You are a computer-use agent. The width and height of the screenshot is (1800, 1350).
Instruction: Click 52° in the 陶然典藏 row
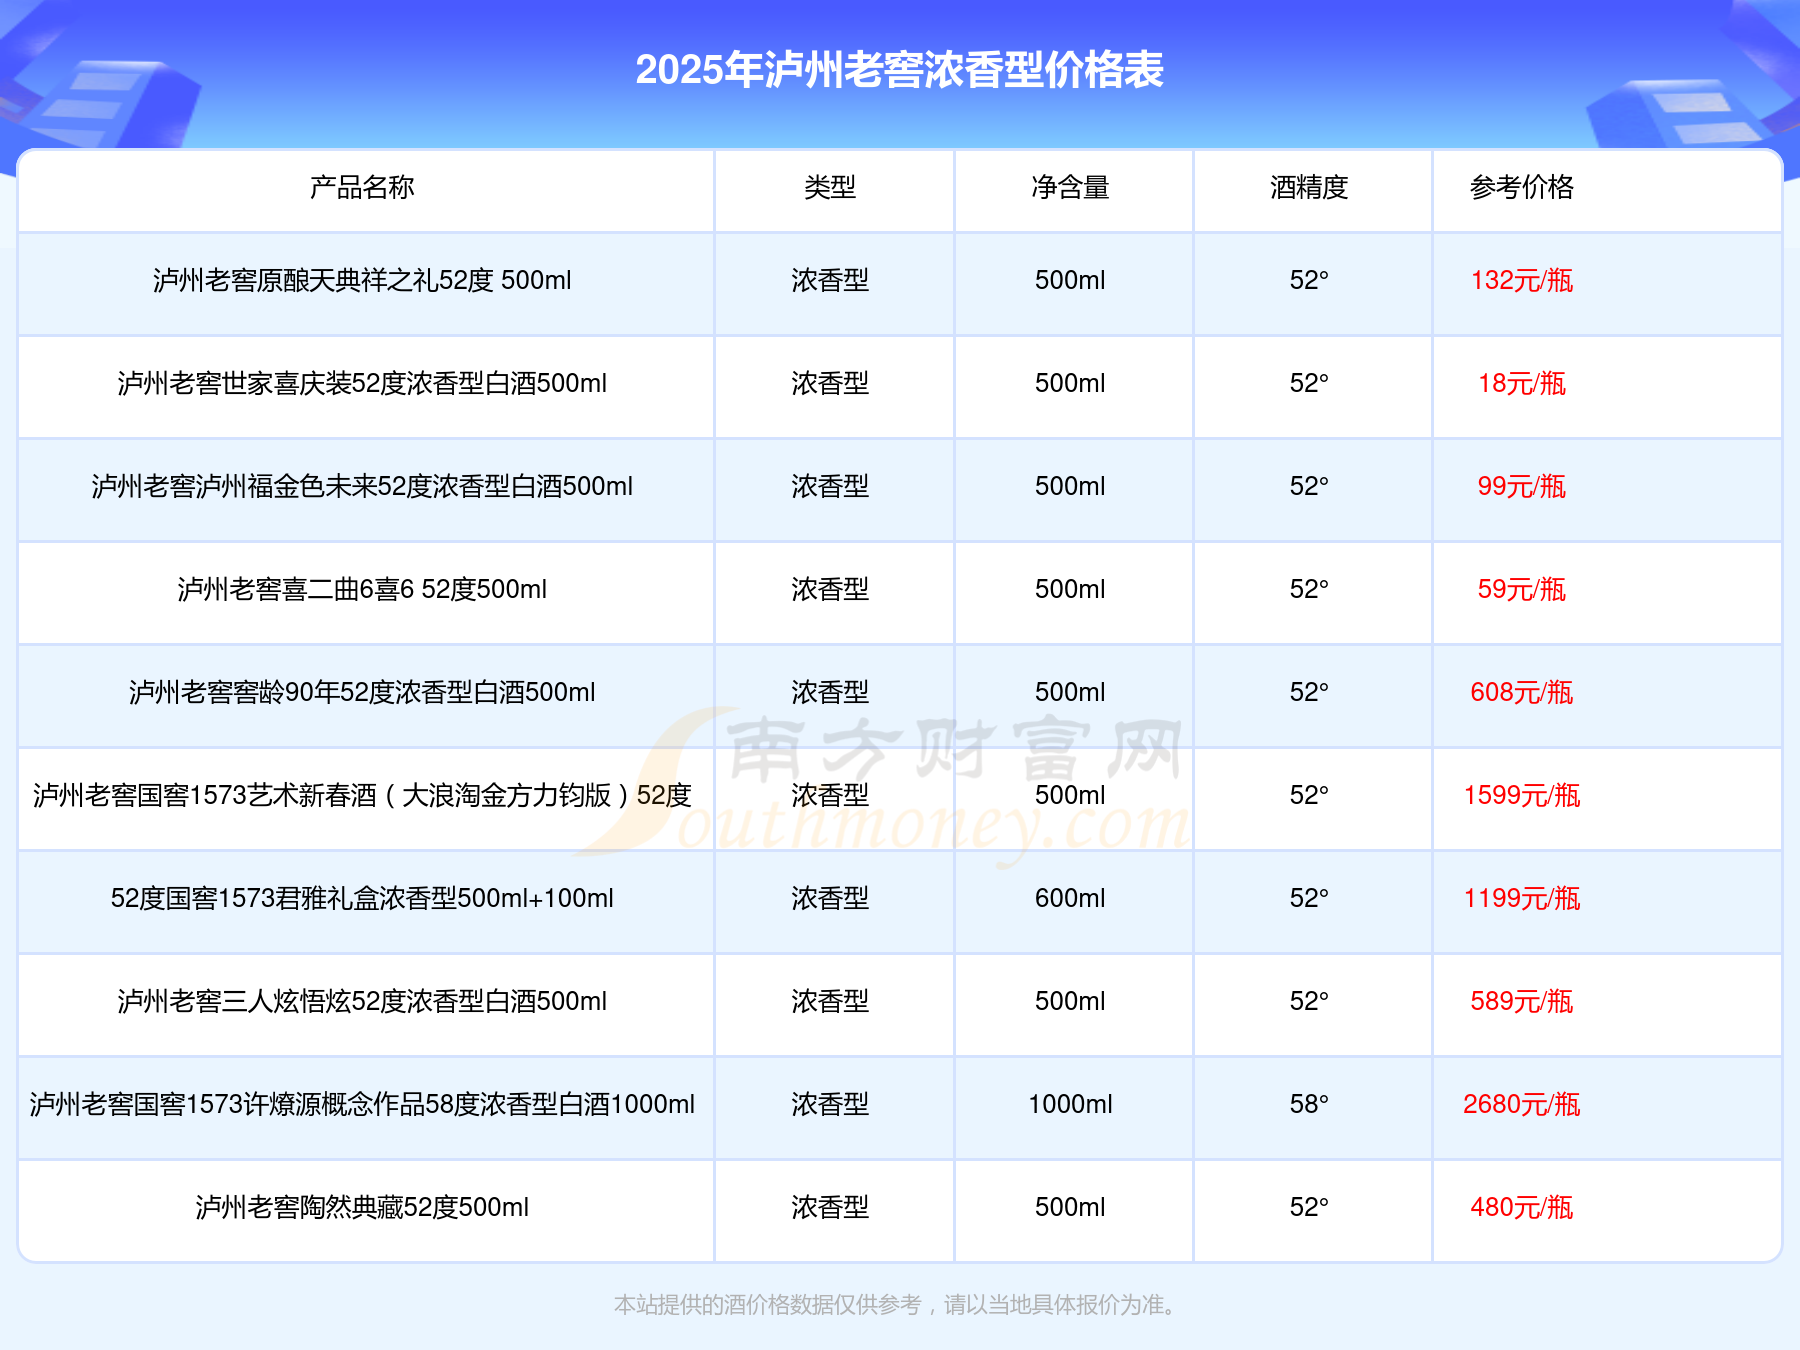[1309, 1207]
